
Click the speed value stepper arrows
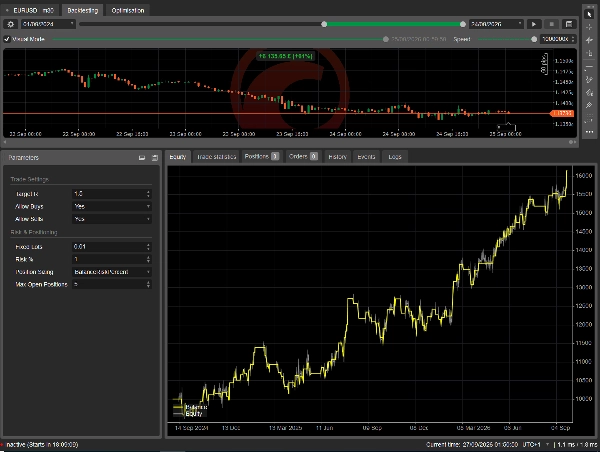click(x=573, y=39)
